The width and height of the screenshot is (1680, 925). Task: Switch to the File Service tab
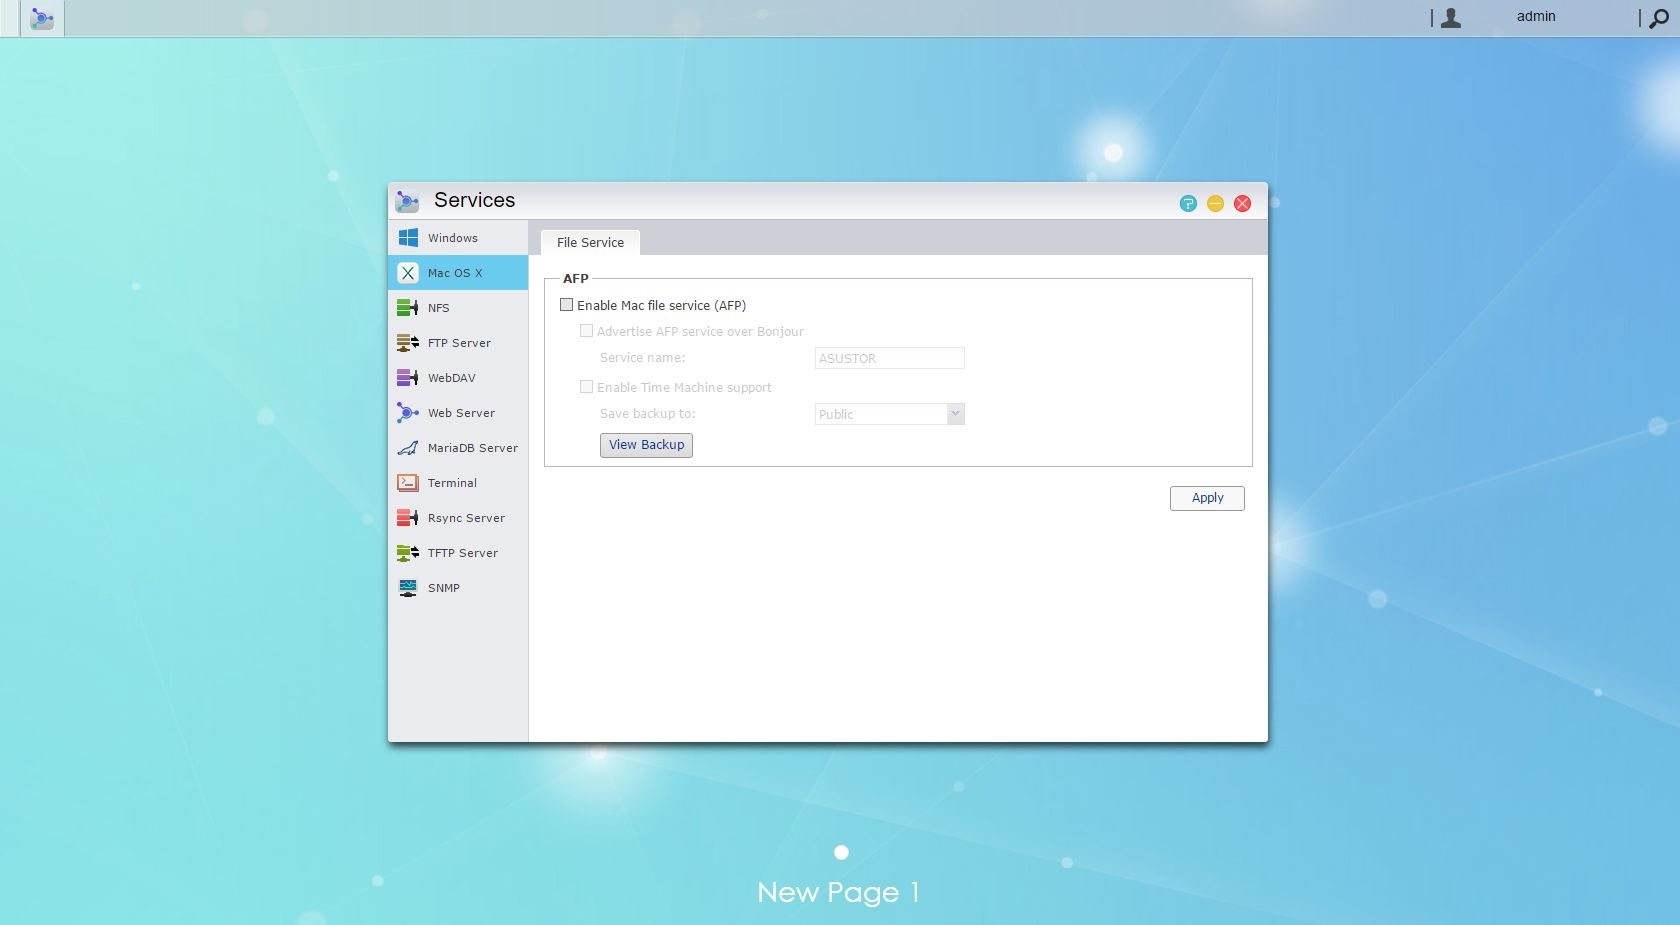590,243
